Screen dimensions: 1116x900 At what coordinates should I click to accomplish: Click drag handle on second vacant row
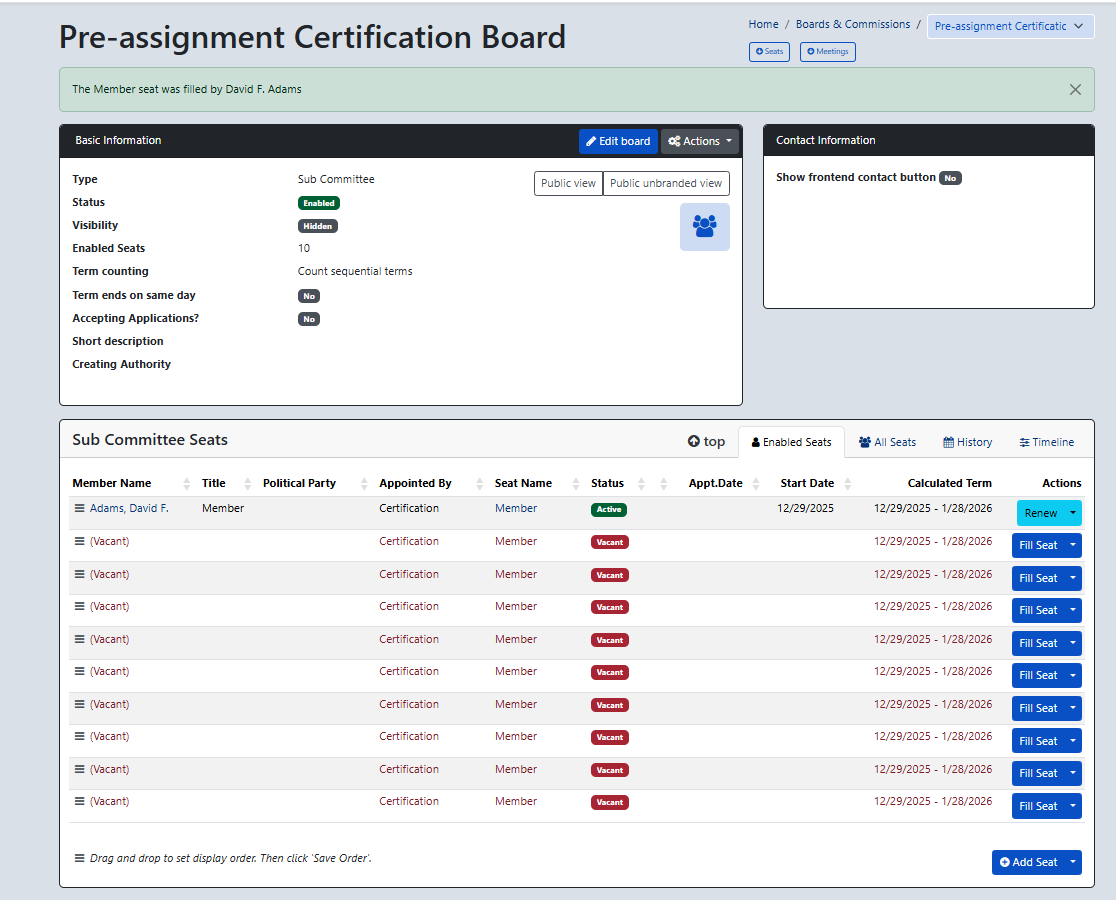[79, 574]
